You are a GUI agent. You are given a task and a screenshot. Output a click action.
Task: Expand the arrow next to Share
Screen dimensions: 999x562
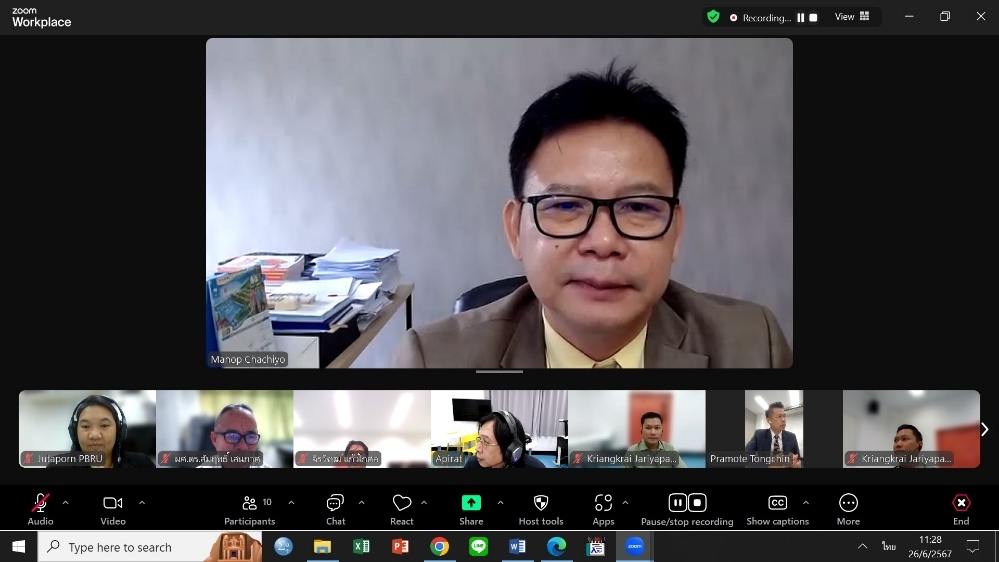[x=500, y=502]
